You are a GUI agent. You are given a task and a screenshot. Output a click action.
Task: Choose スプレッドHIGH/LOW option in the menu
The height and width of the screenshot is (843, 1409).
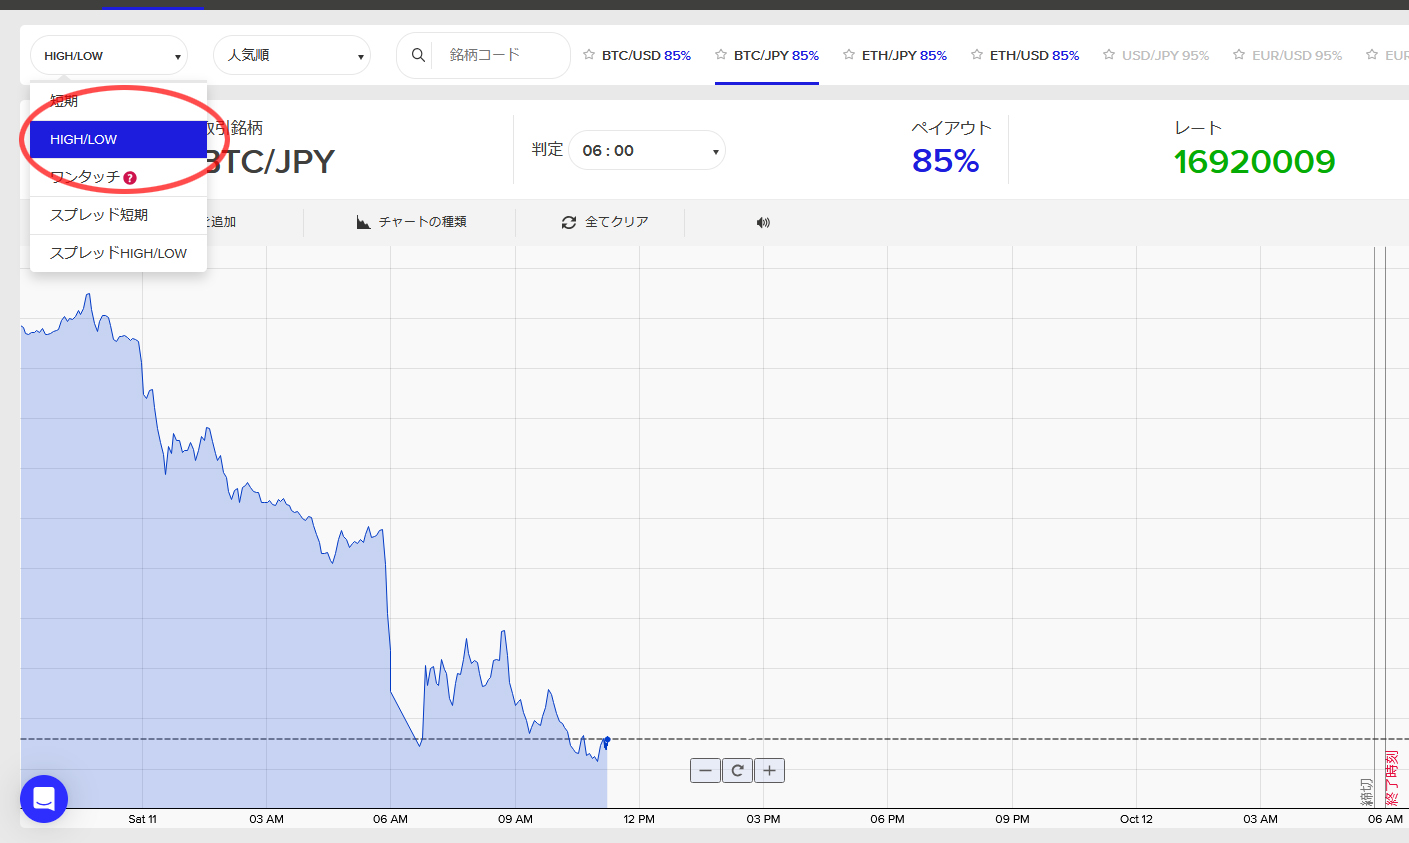(118, 253)
